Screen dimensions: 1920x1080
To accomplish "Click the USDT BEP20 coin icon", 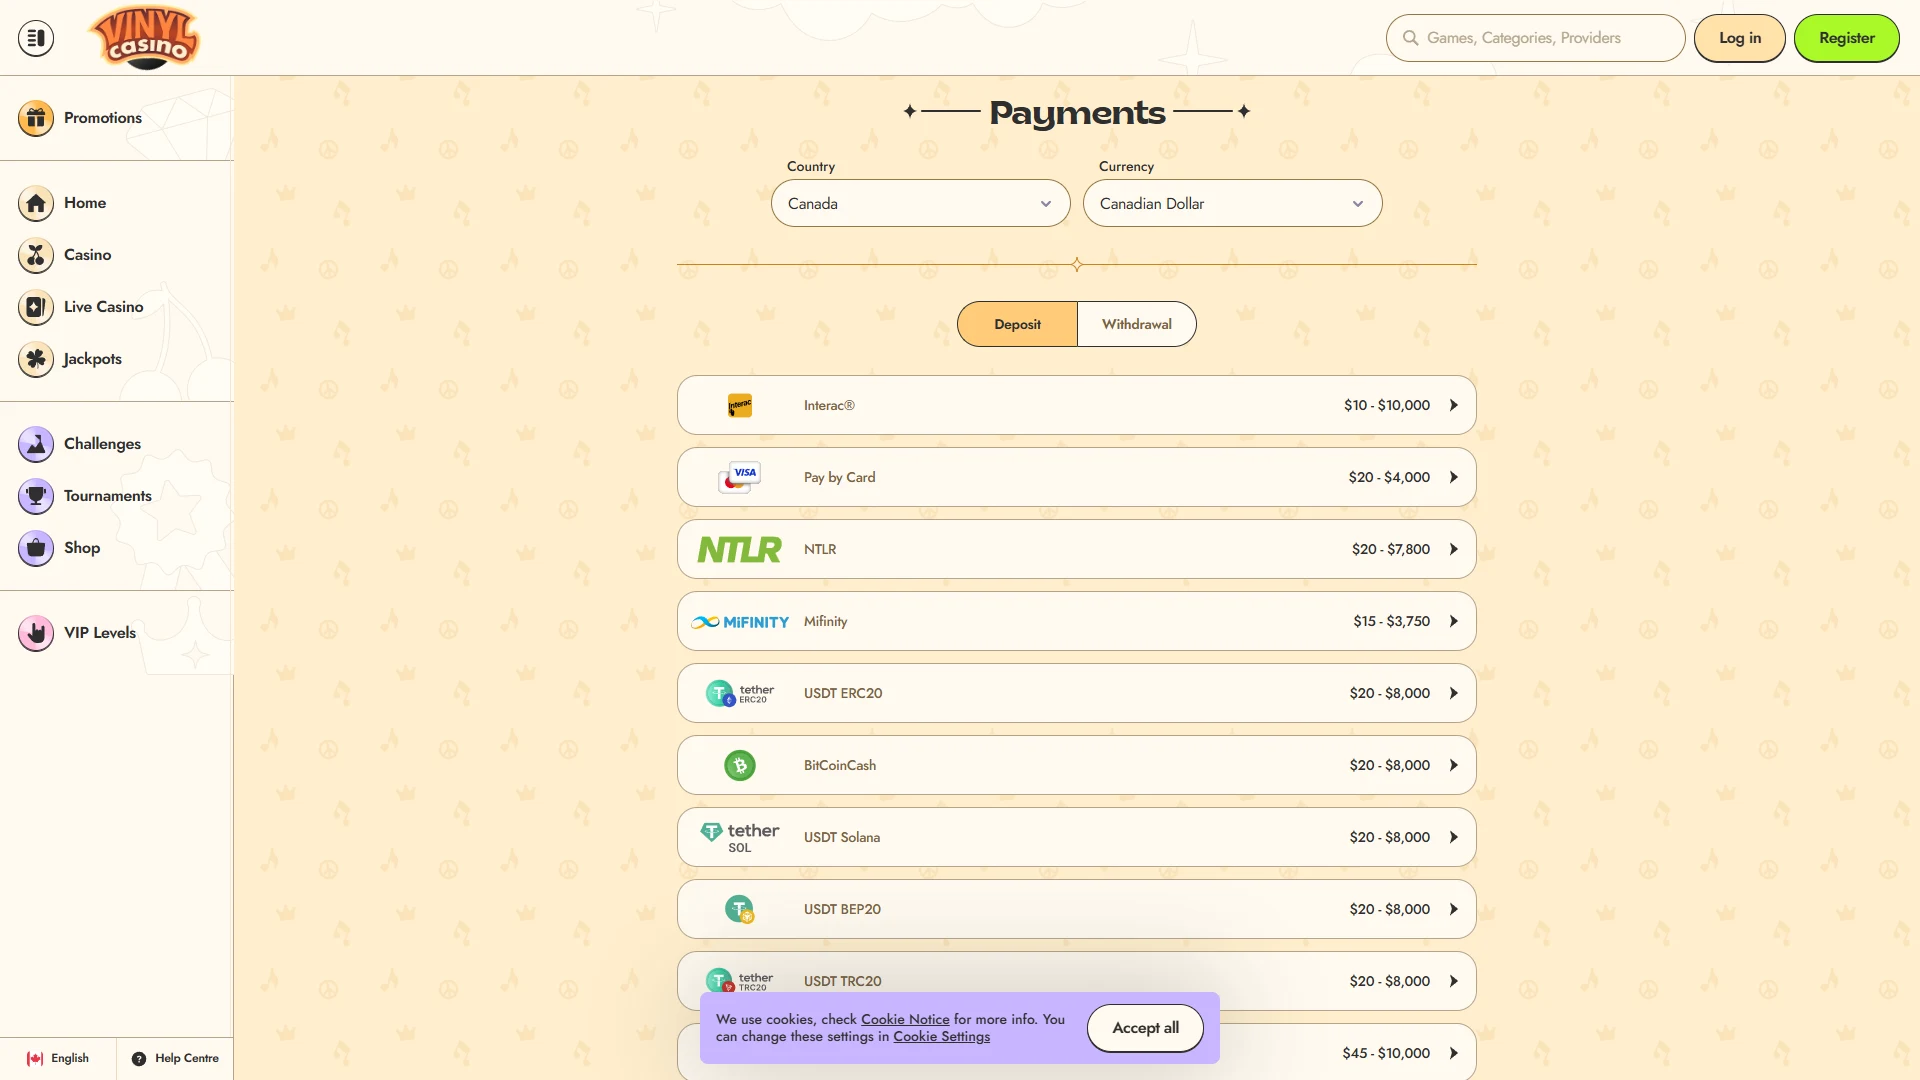I will point(740,909).
